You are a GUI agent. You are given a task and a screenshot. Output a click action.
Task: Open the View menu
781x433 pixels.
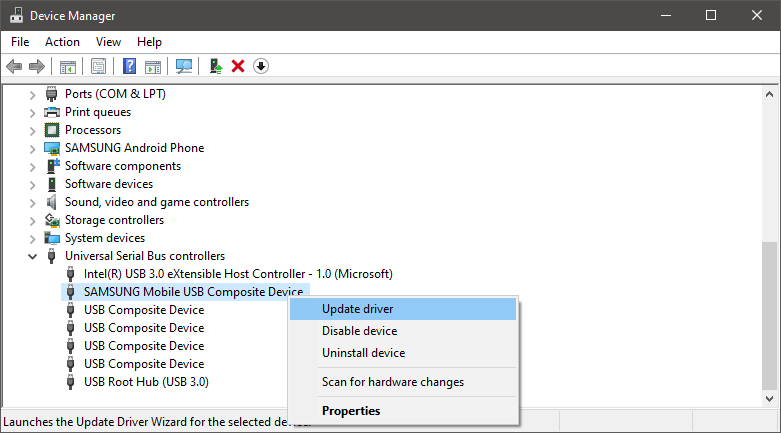click(108, 42)
